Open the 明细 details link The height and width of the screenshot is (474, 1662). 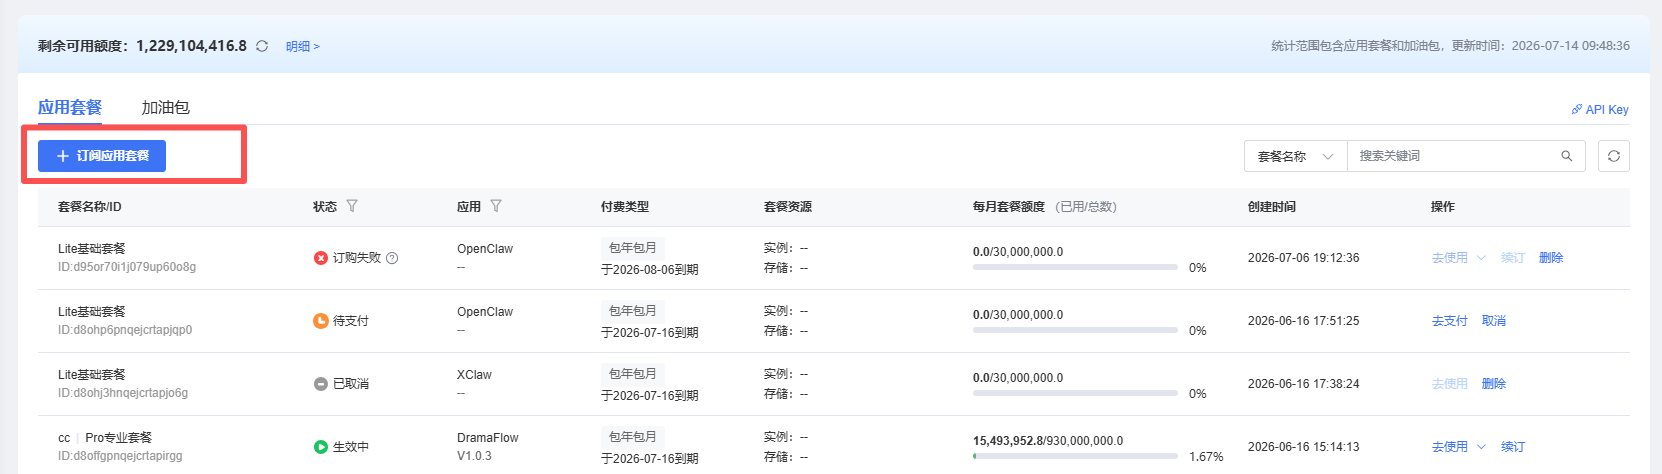[x=302, y=46]
